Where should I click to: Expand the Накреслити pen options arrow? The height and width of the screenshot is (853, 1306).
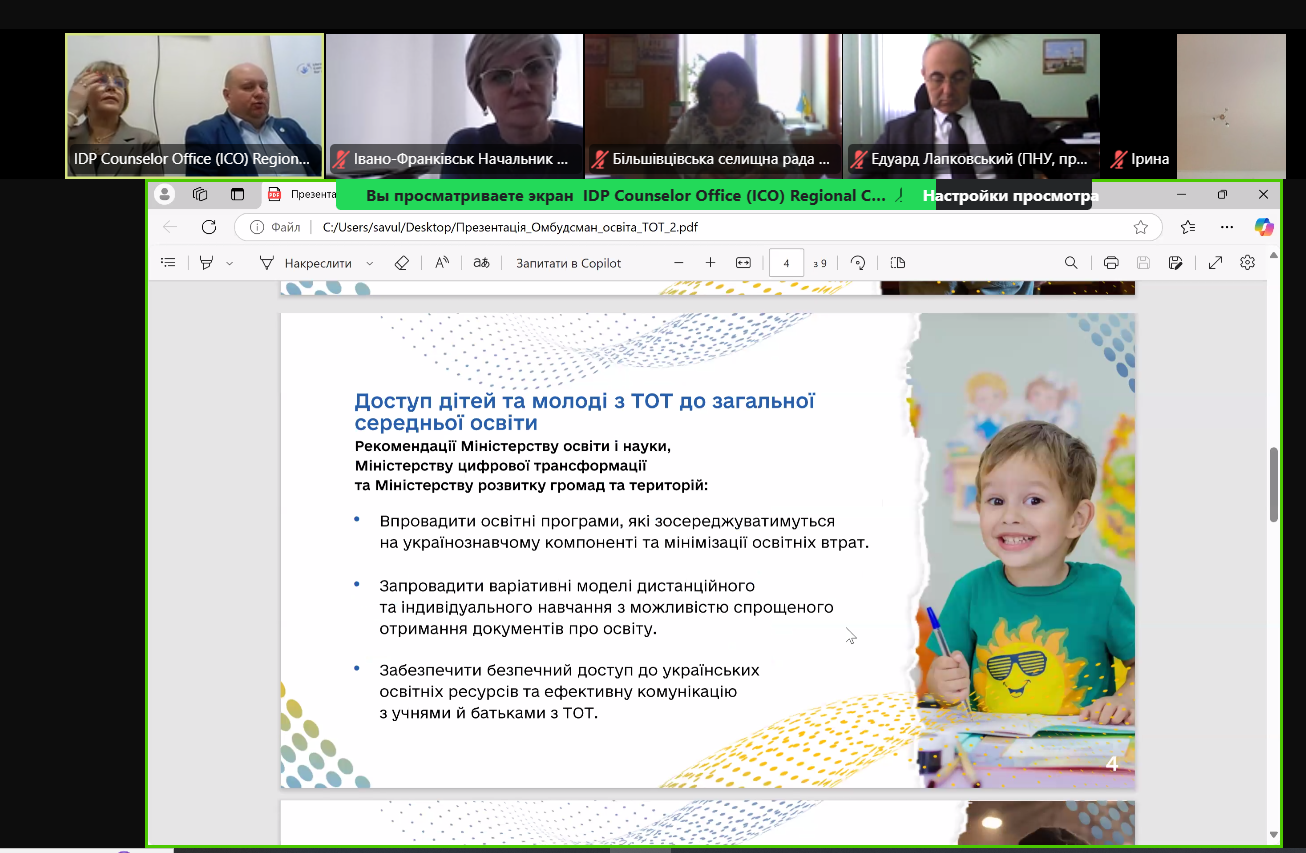[x=370, y=263]
